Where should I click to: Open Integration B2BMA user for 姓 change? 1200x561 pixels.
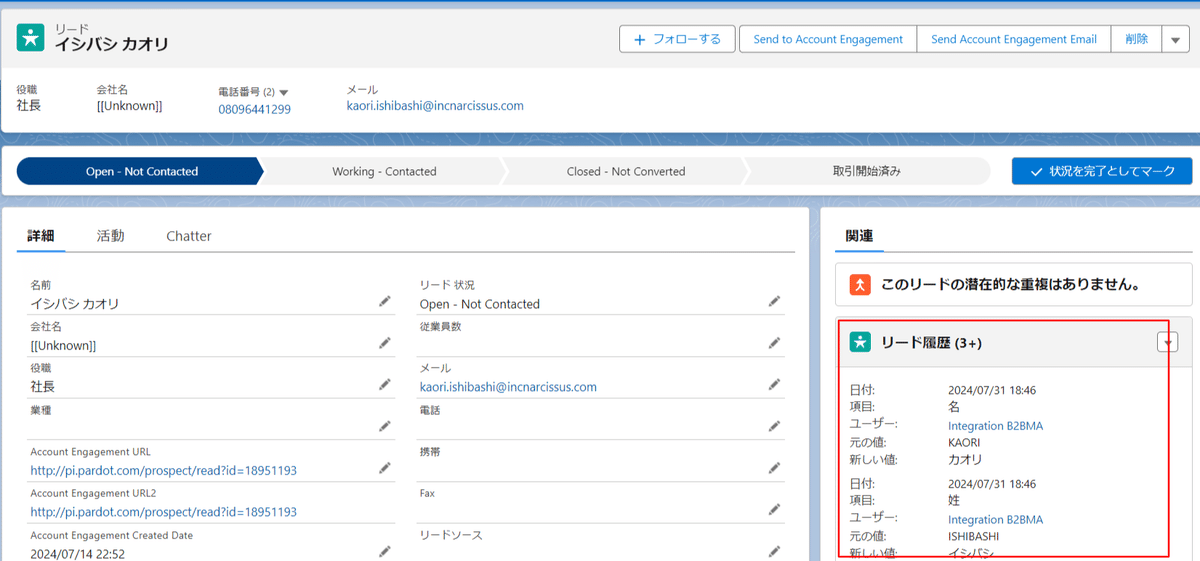(995, 519)
